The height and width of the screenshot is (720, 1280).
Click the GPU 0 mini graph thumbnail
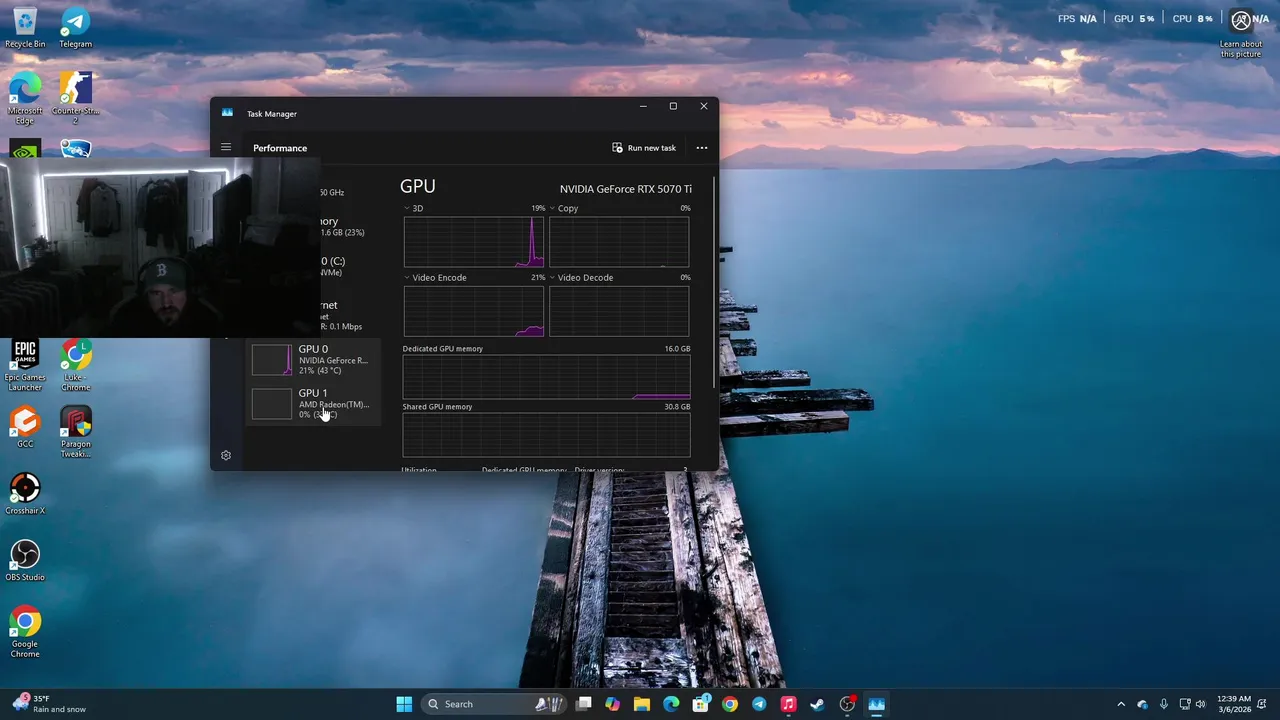click(271, 360)
